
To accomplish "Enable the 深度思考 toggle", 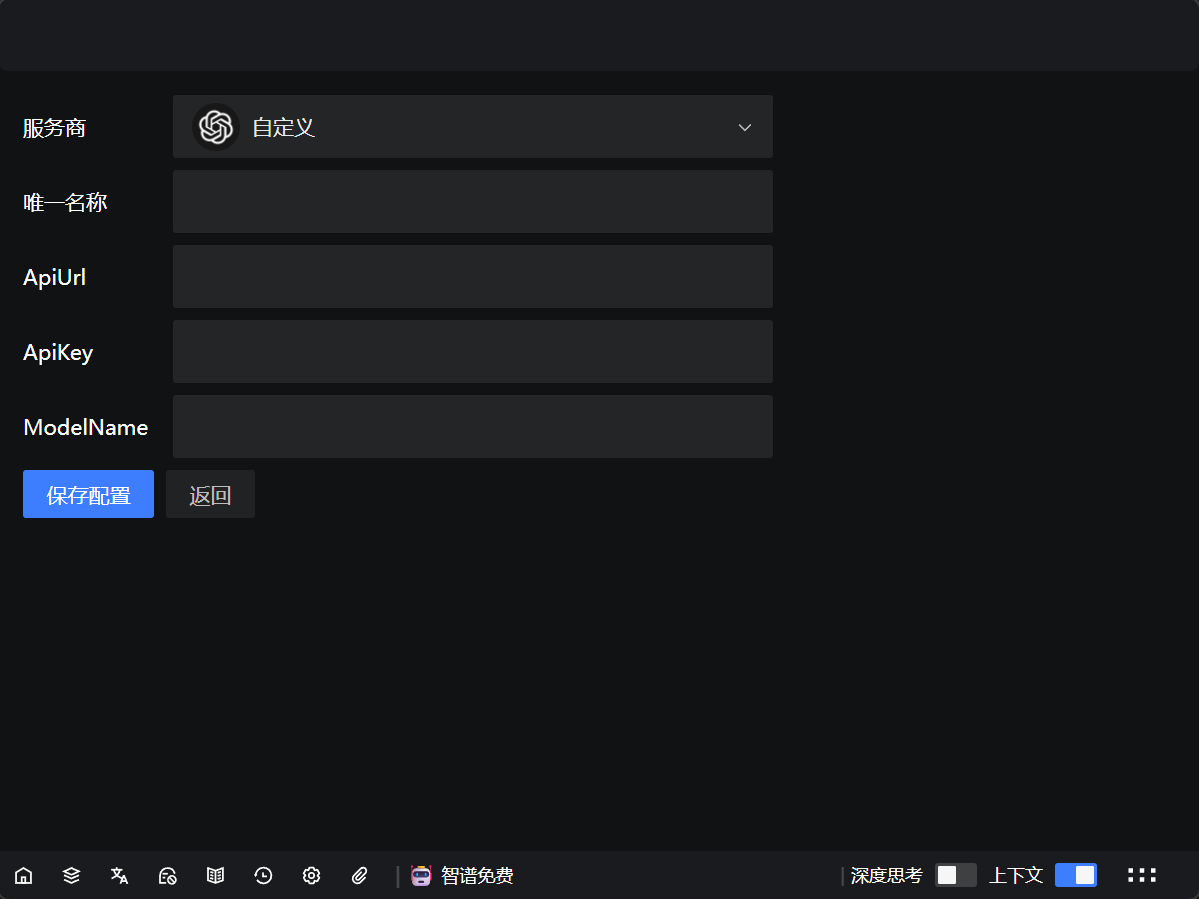I will [955, 876].
